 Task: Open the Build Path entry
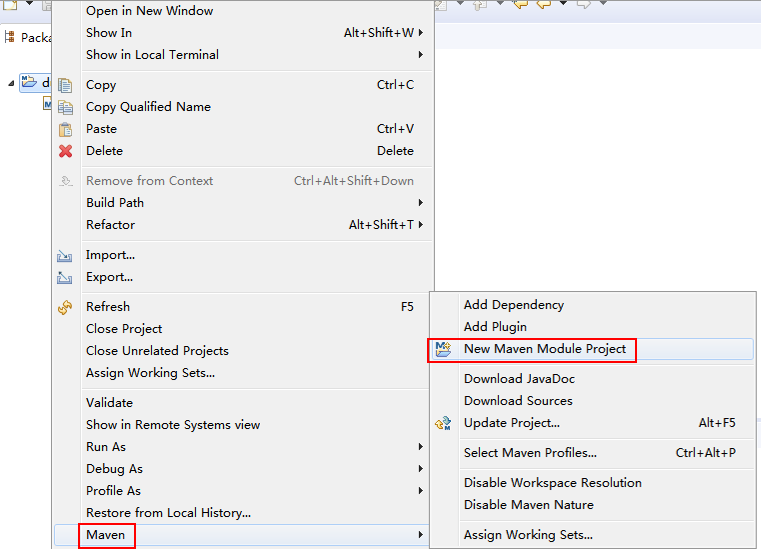pos(243,202)
